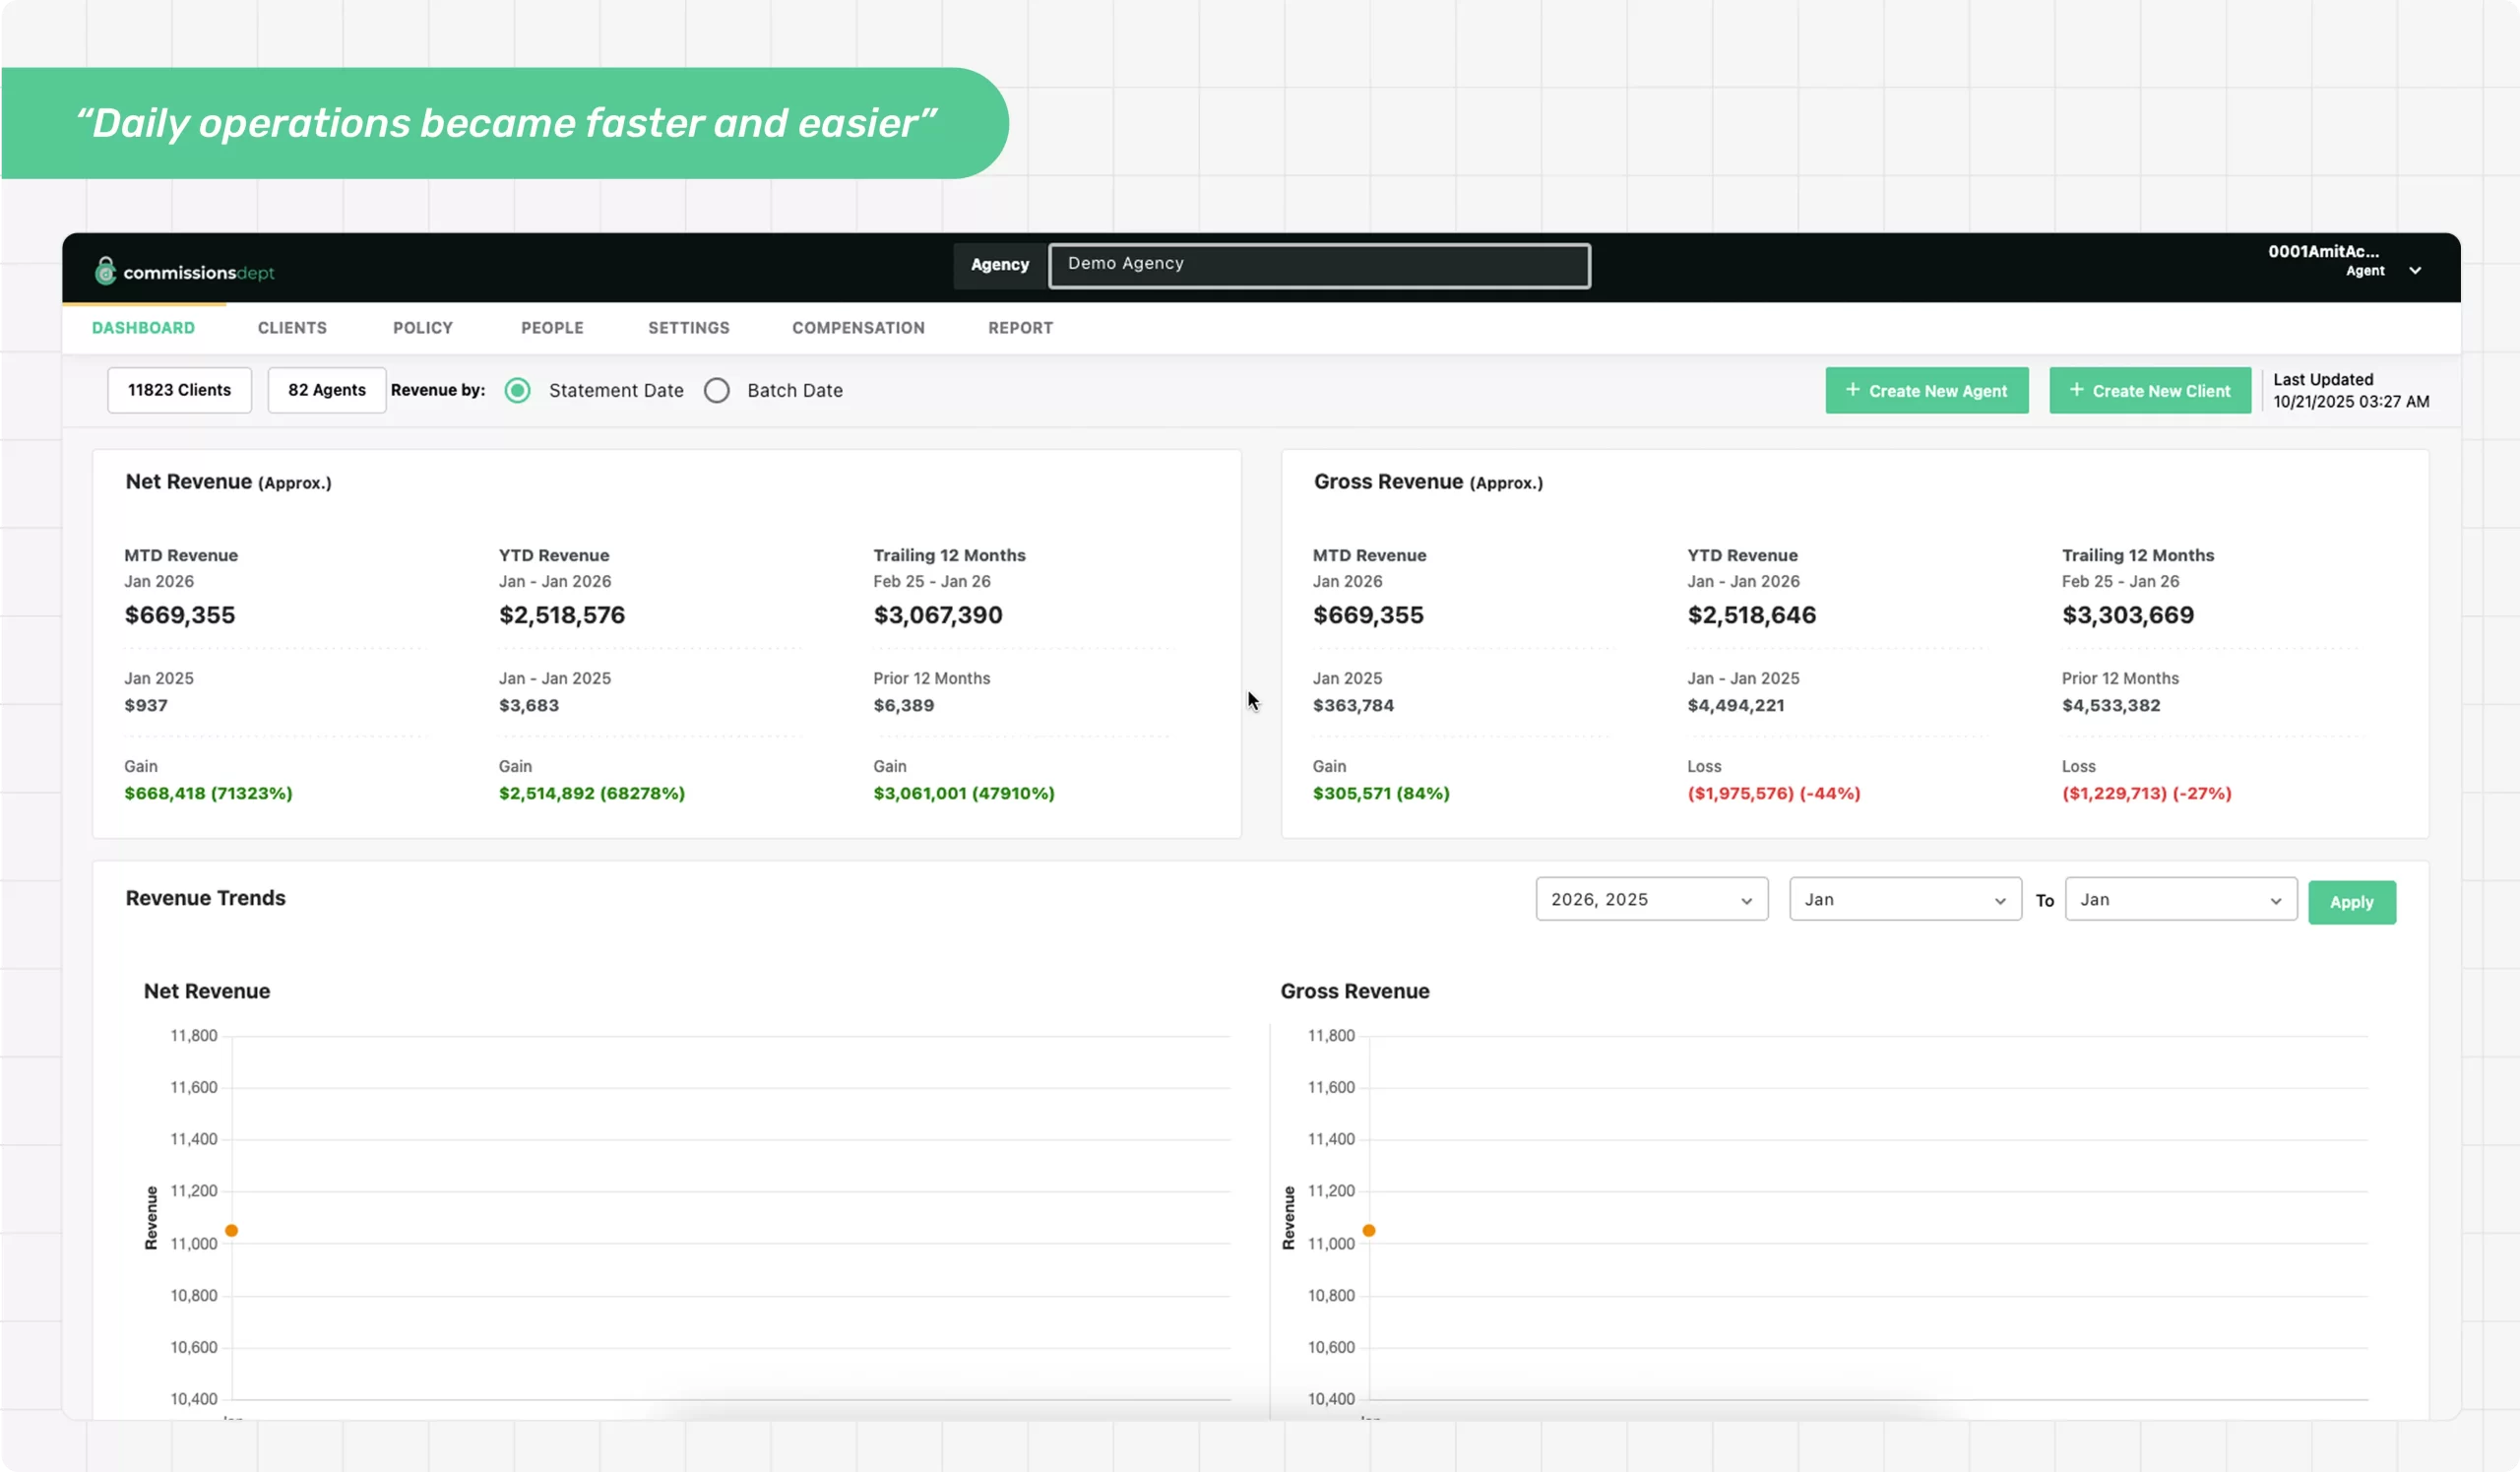Open the SETTINGS tab

pos(688,327)
